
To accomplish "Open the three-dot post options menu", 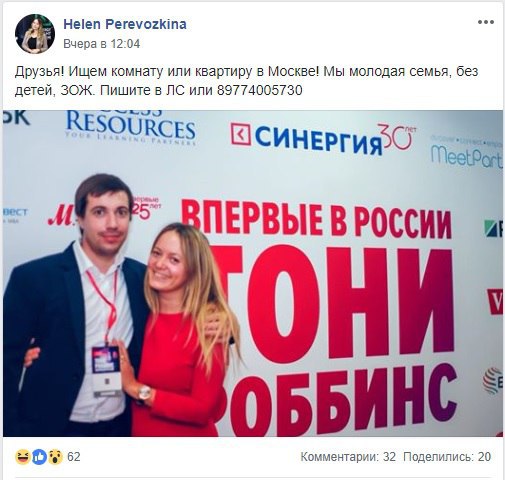I will pos(486,22).
